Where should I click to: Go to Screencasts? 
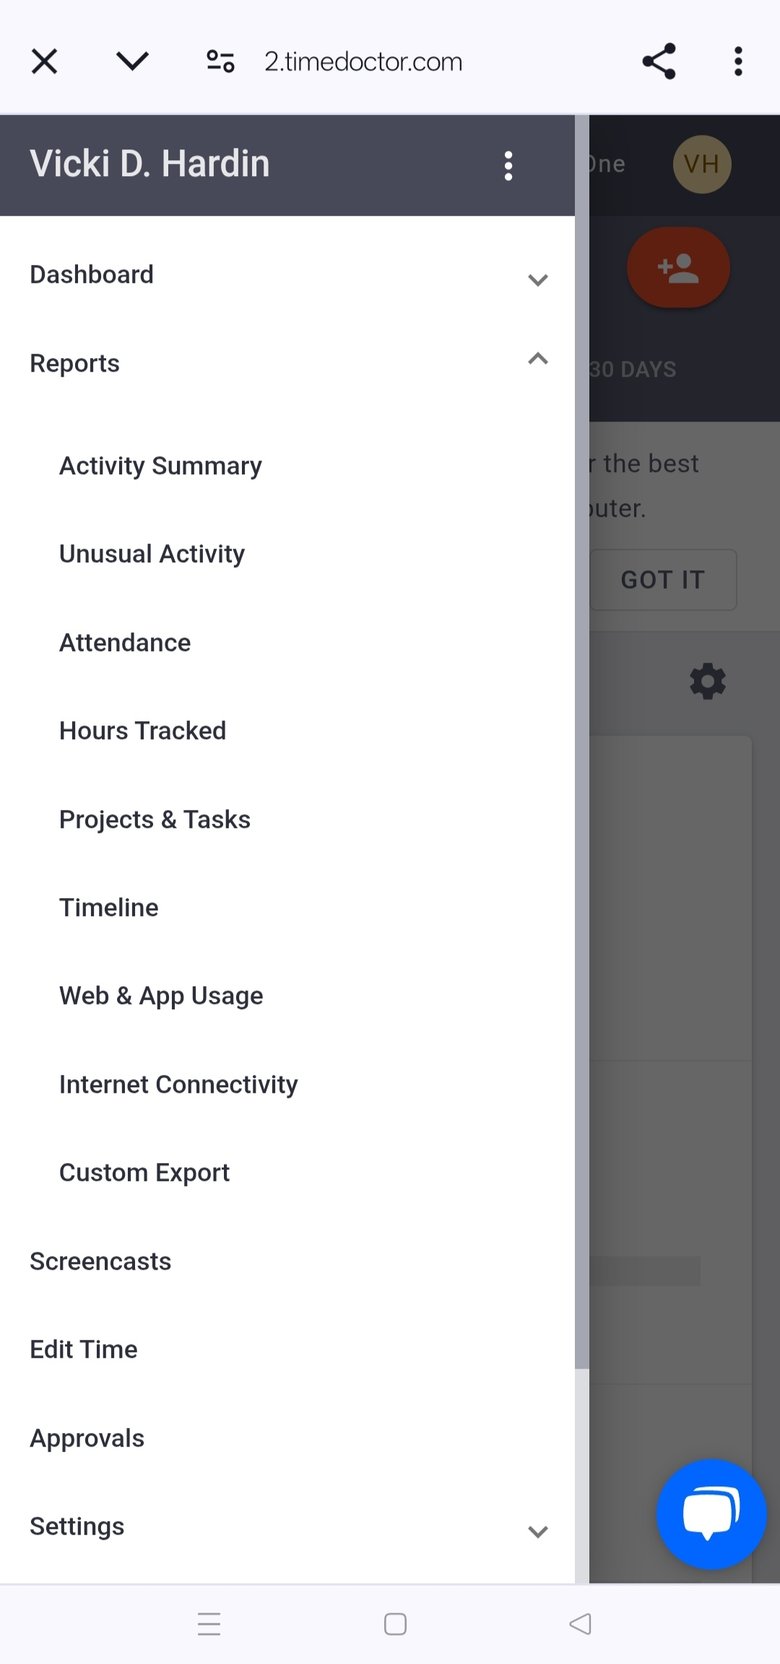coord(100,1261)
